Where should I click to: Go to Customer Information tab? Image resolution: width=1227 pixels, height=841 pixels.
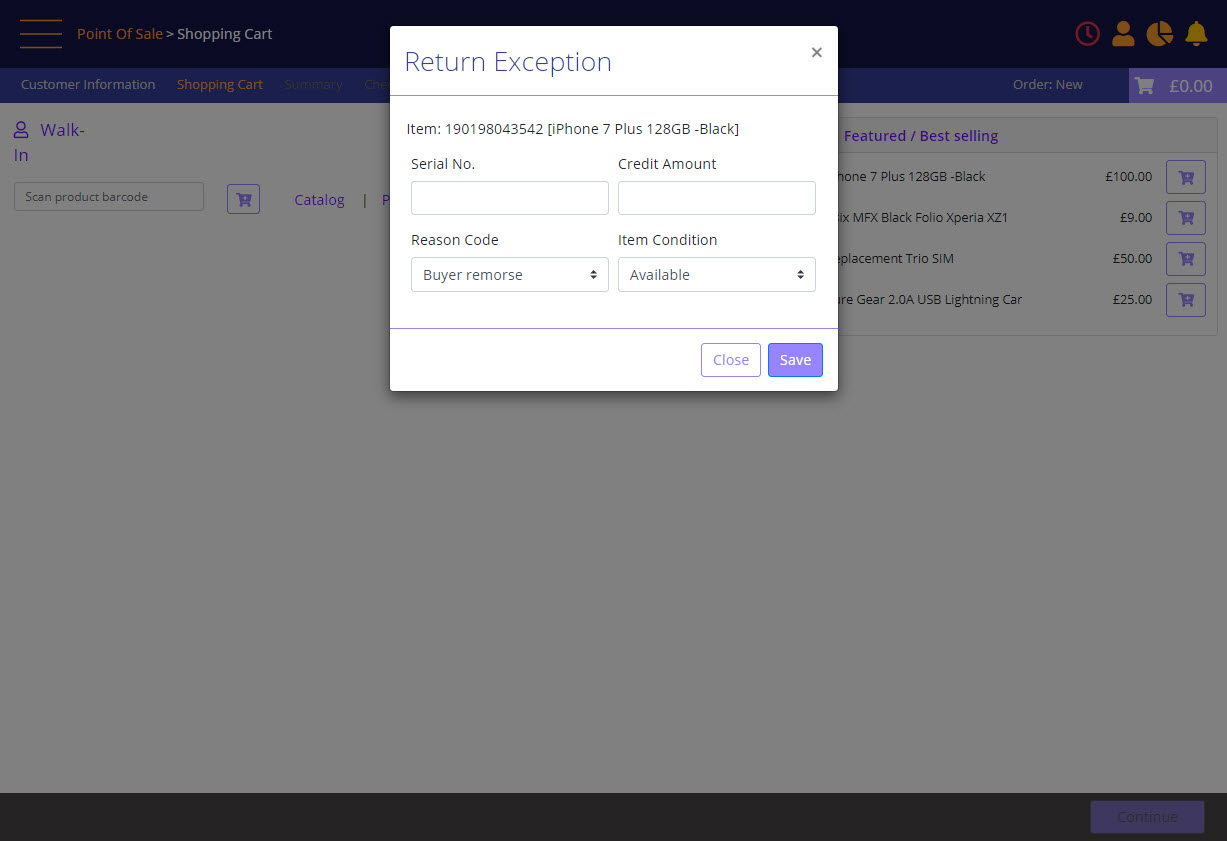[88, 85]
